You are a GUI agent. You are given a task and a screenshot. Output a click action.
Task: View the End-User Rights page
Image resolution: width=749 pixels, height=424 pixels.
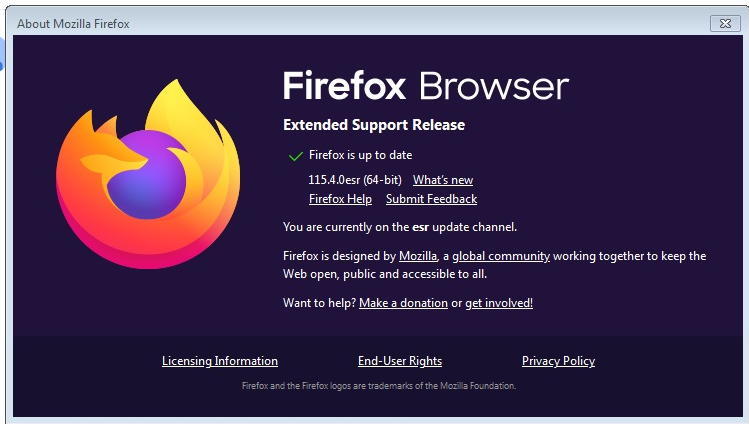tap(400, 361)
